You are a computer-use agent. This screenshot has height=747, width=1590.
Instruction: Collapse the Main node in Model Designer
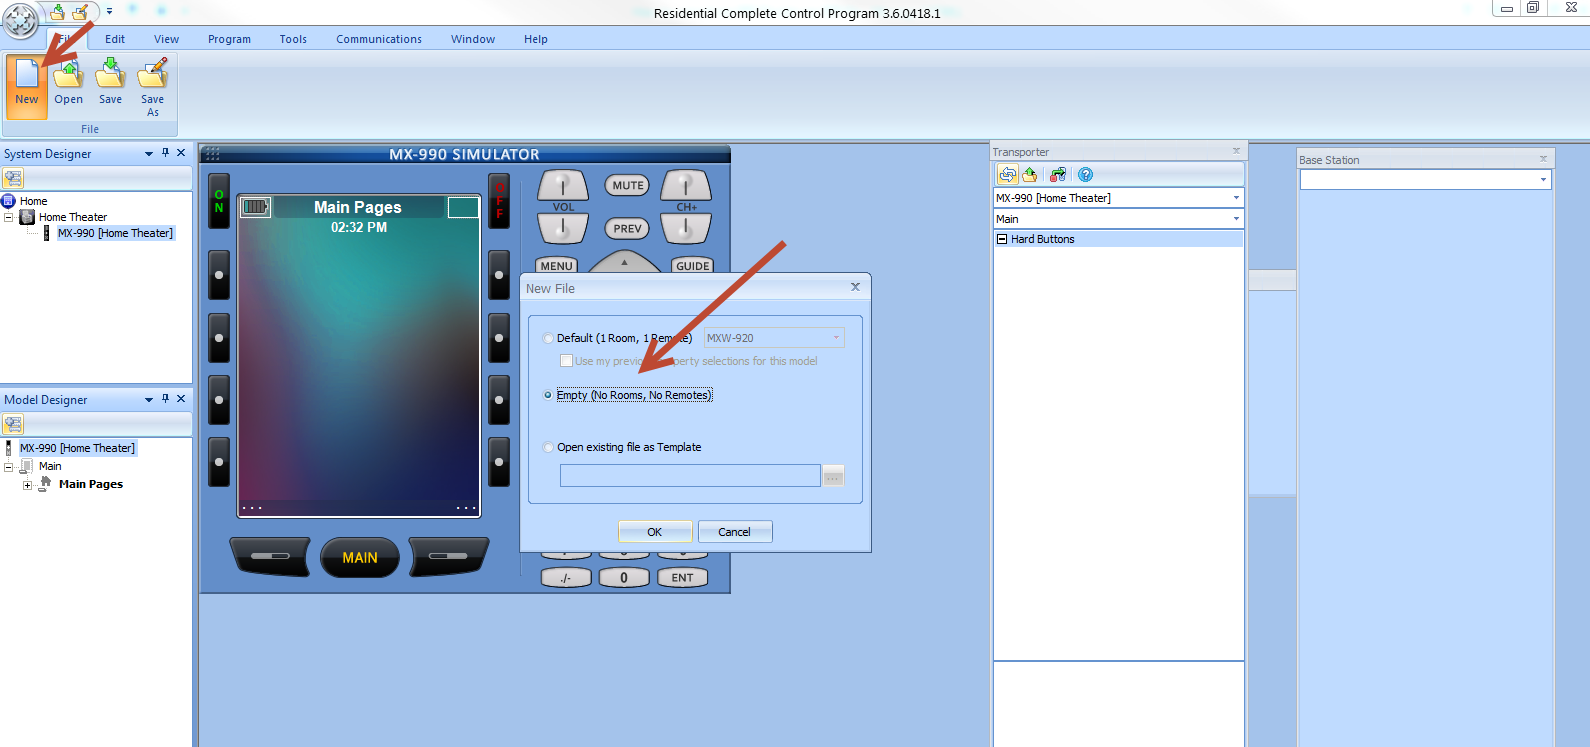click(x=9, y=466)
